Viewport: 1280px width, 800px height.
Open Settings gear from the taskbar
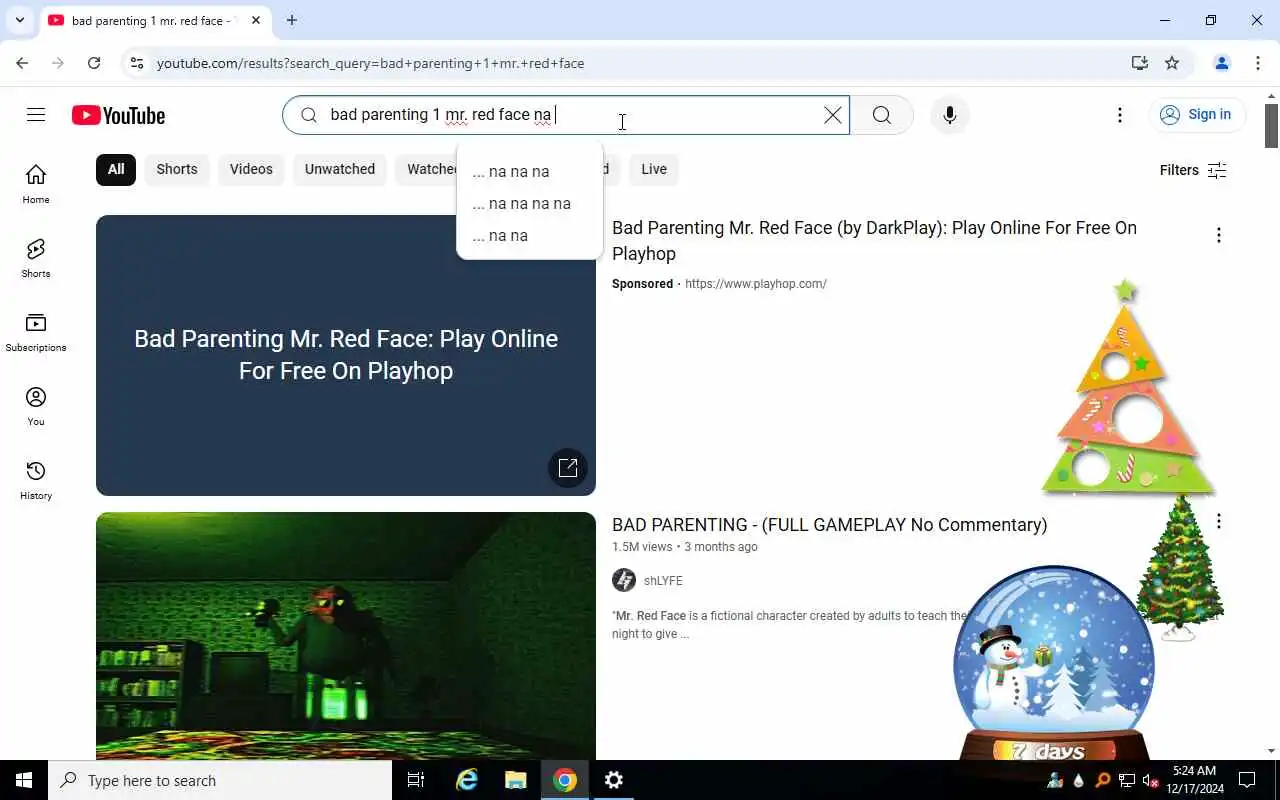click(614, 780)
